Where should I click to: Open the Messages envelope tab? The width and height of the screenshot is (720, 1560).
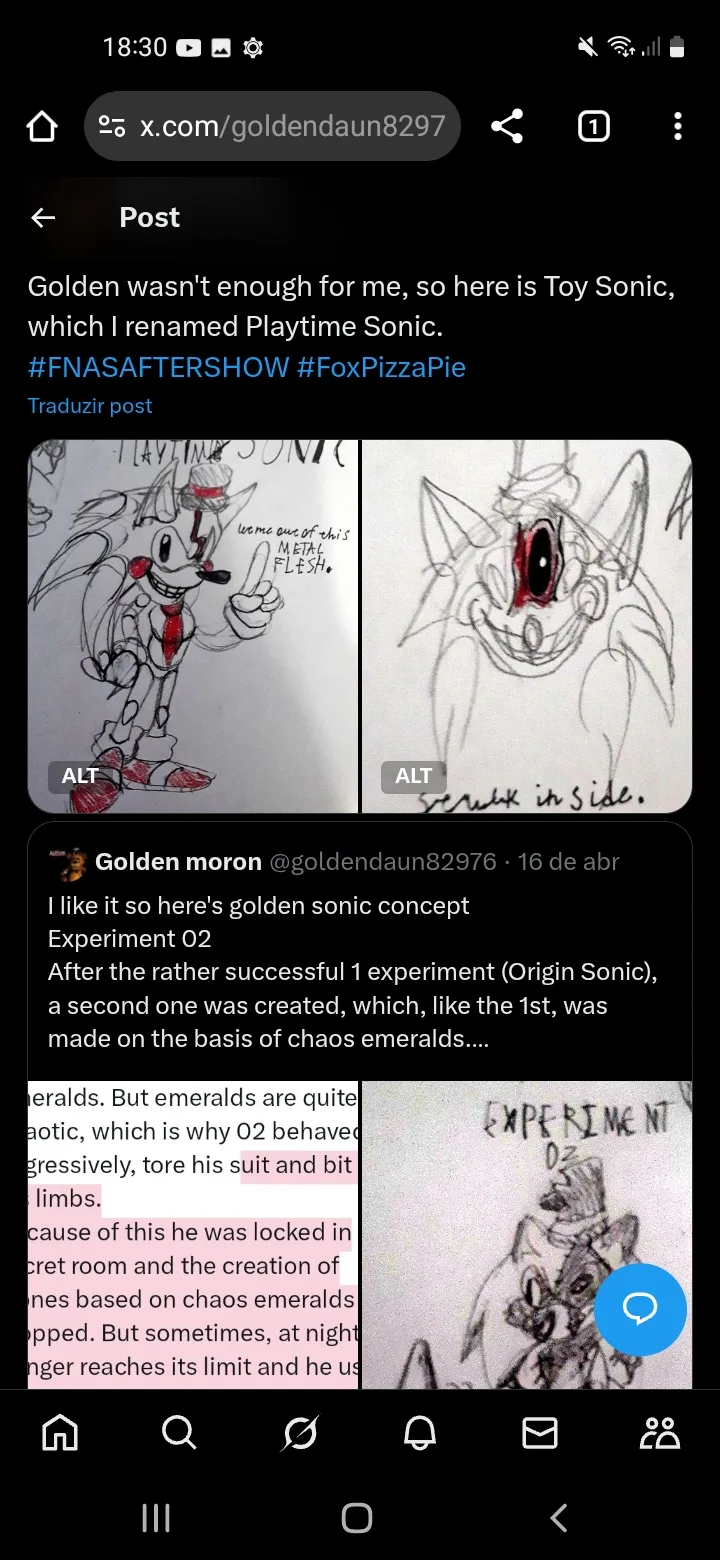(540, 1434)
